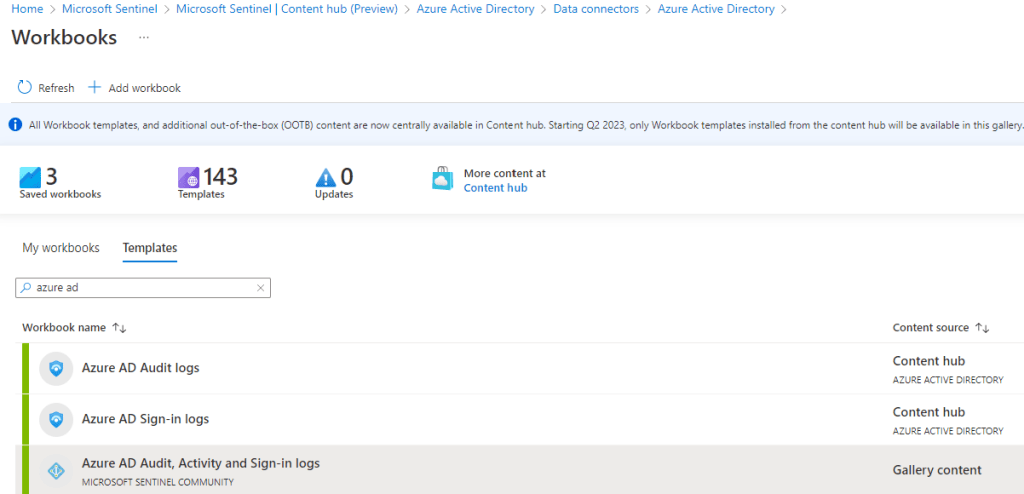Click the Azure AD Audit logs shield icon
Screen dimensions: 1024x494
pyautogui.click(x=56, y=368)
